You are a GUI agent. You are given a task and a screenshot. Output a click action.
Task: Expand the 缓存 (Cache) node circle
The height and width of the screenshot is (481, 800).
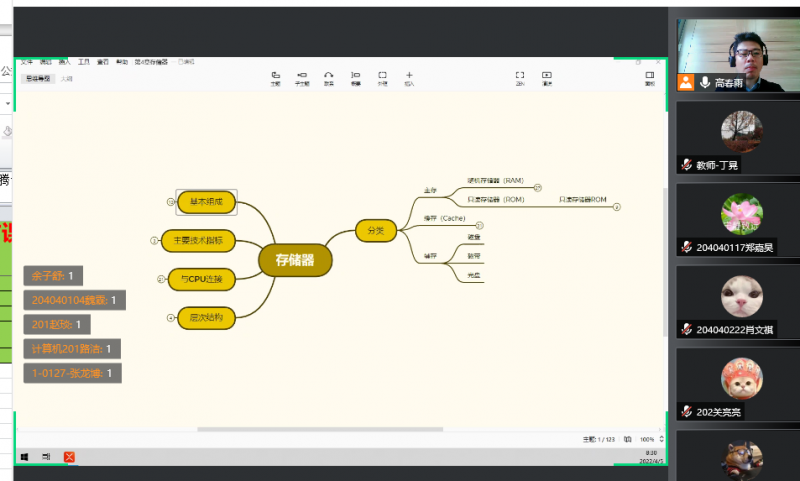point(478,225)
